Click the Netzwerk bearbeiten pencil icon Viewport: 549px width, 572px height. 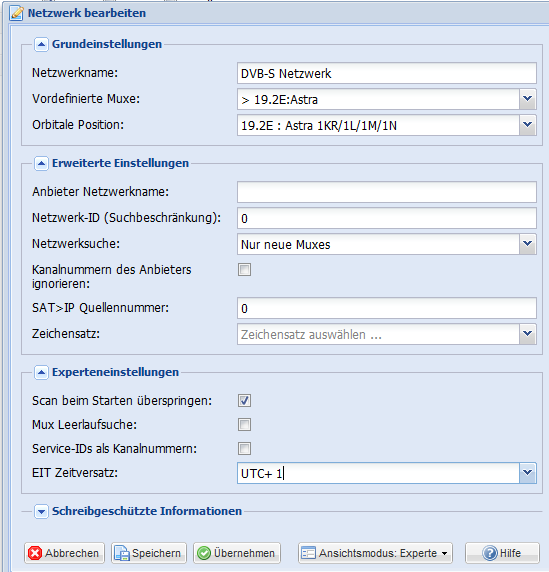pyautogui.click(x=16, y=13)
